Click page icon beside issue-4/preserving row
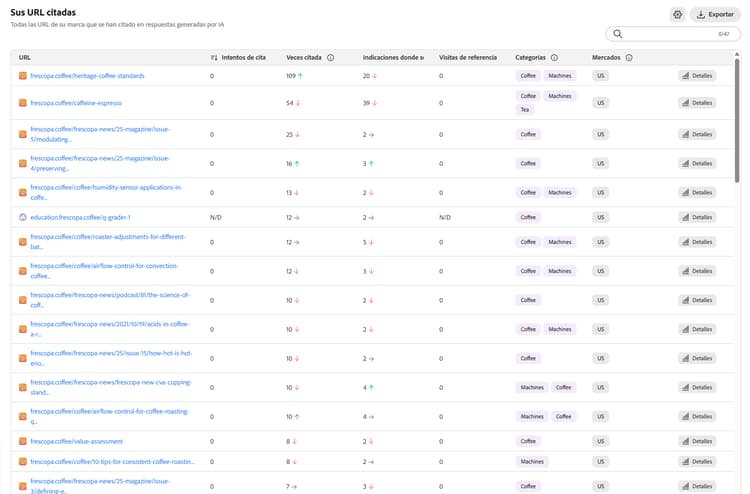 (22, 164)
